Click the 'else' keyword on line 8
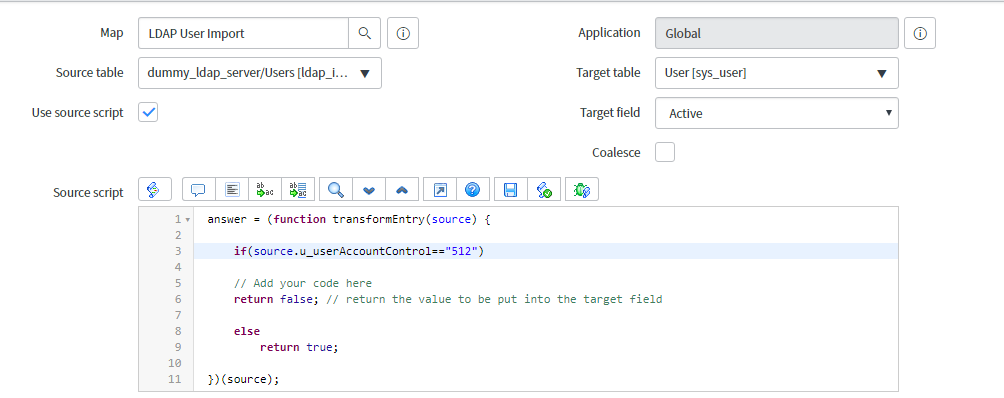 point(247,331)
